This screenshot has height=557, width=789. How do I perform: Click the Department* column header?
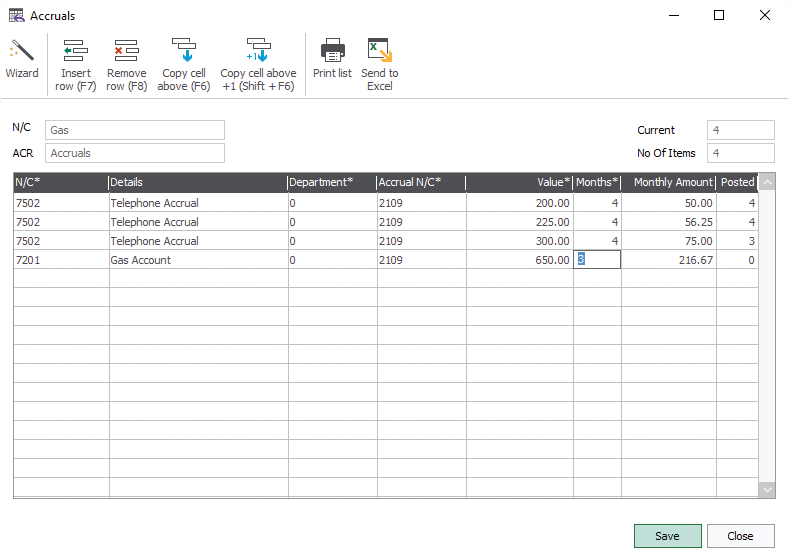coord(332,182)
